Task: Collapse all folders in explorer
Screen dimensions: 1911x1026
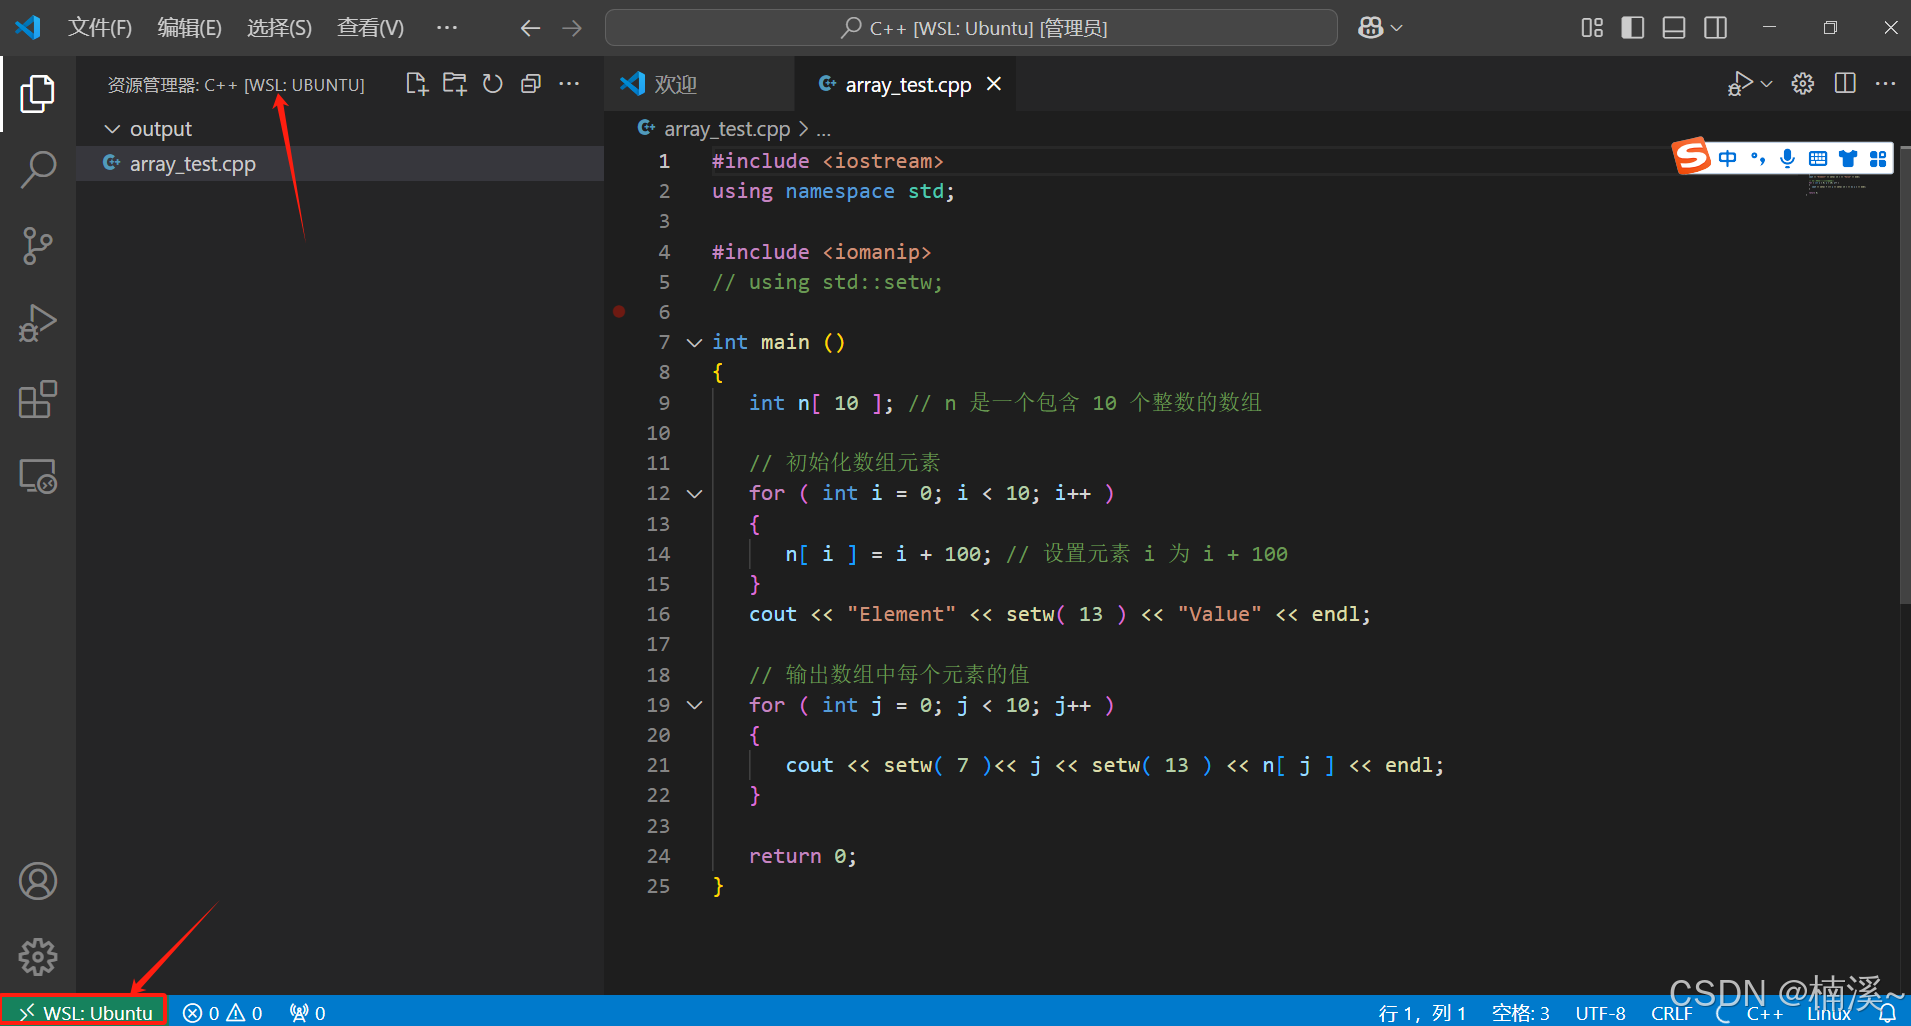Action: click(x=531, y=84)
